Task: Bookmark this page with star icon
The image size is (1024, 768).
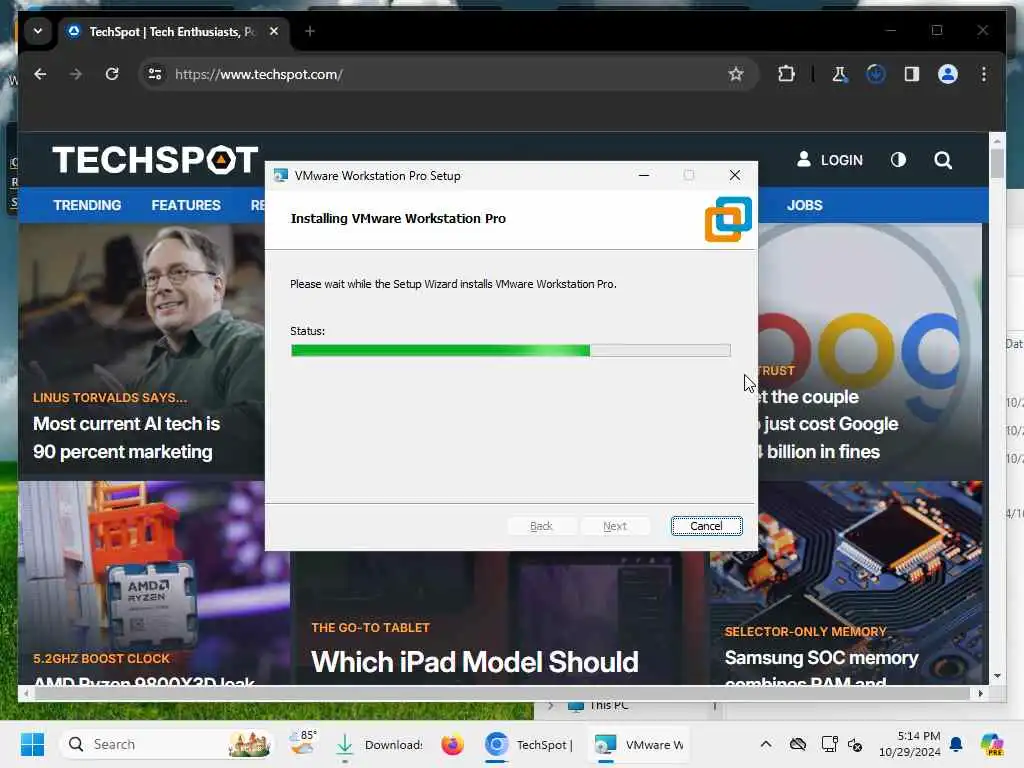Action: [x=736, y=74]
